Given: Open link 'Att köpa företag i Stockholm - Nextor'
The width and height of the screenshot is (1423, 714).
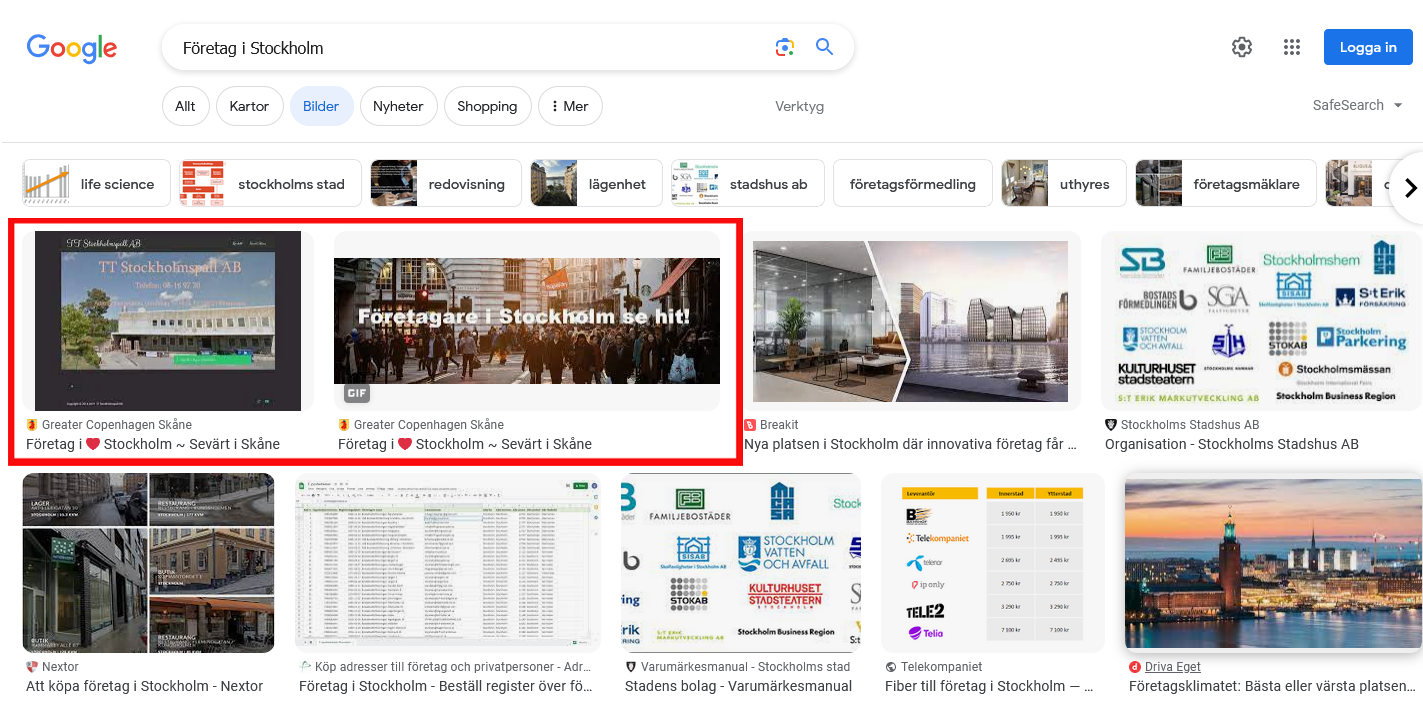Looking at the screenshot, I should pos(144,686).
